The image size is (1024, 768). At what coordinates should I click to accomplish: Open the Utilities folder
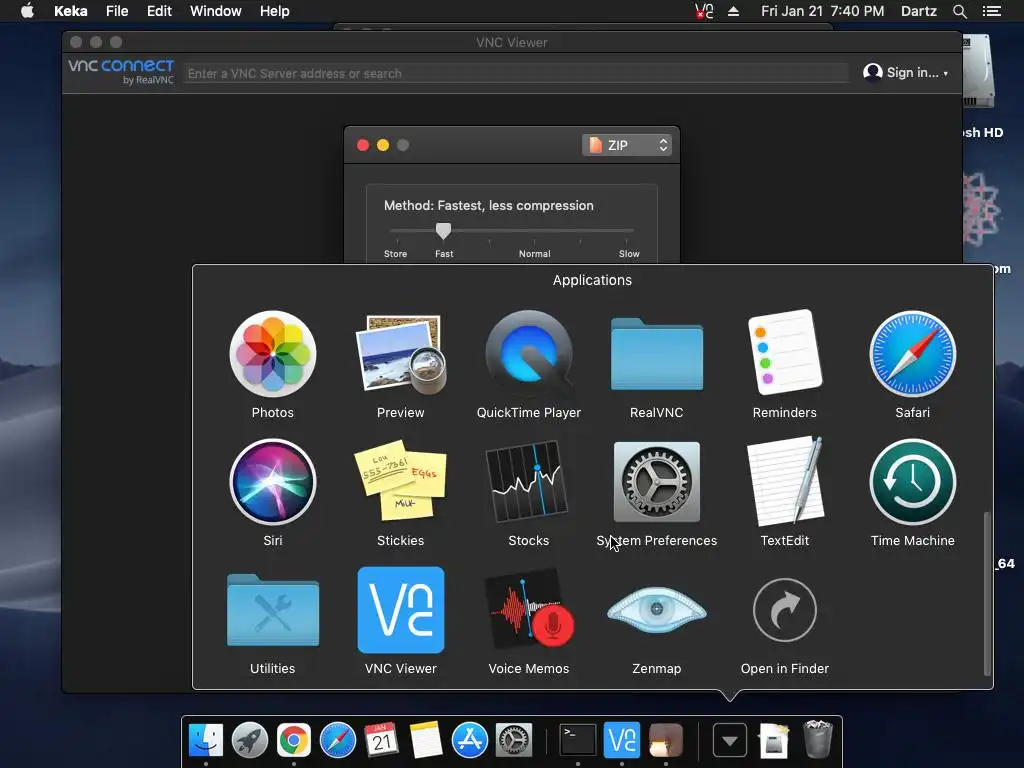click(x=273, y=610)
